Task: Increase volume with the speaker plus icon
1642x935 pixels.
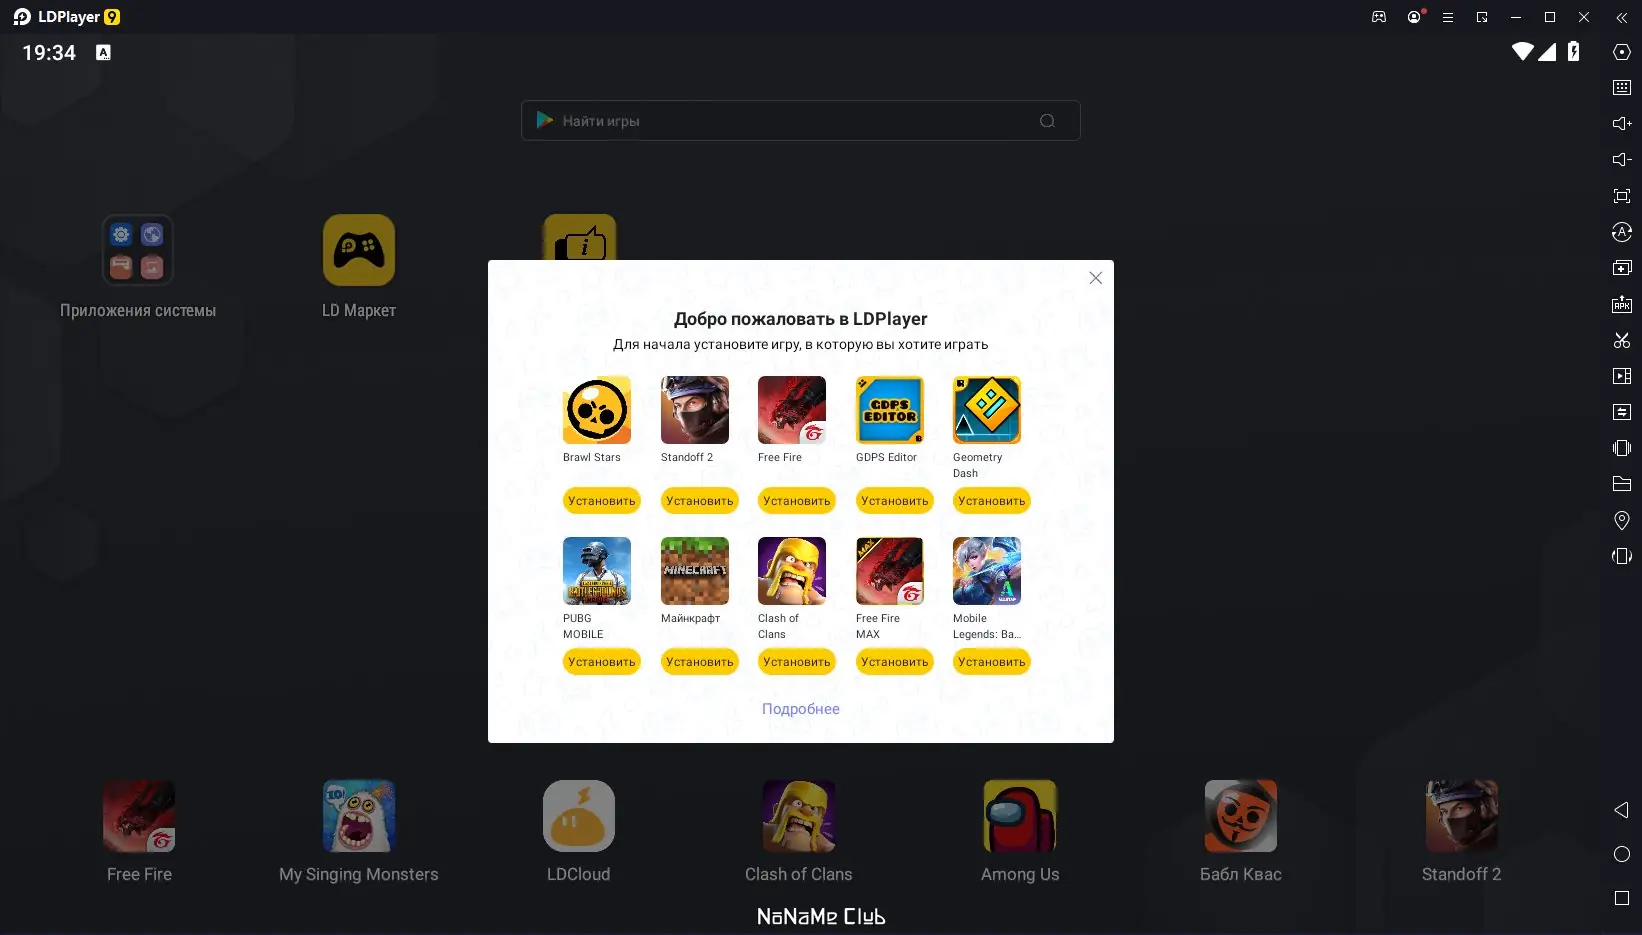Action: point(1622,124)
